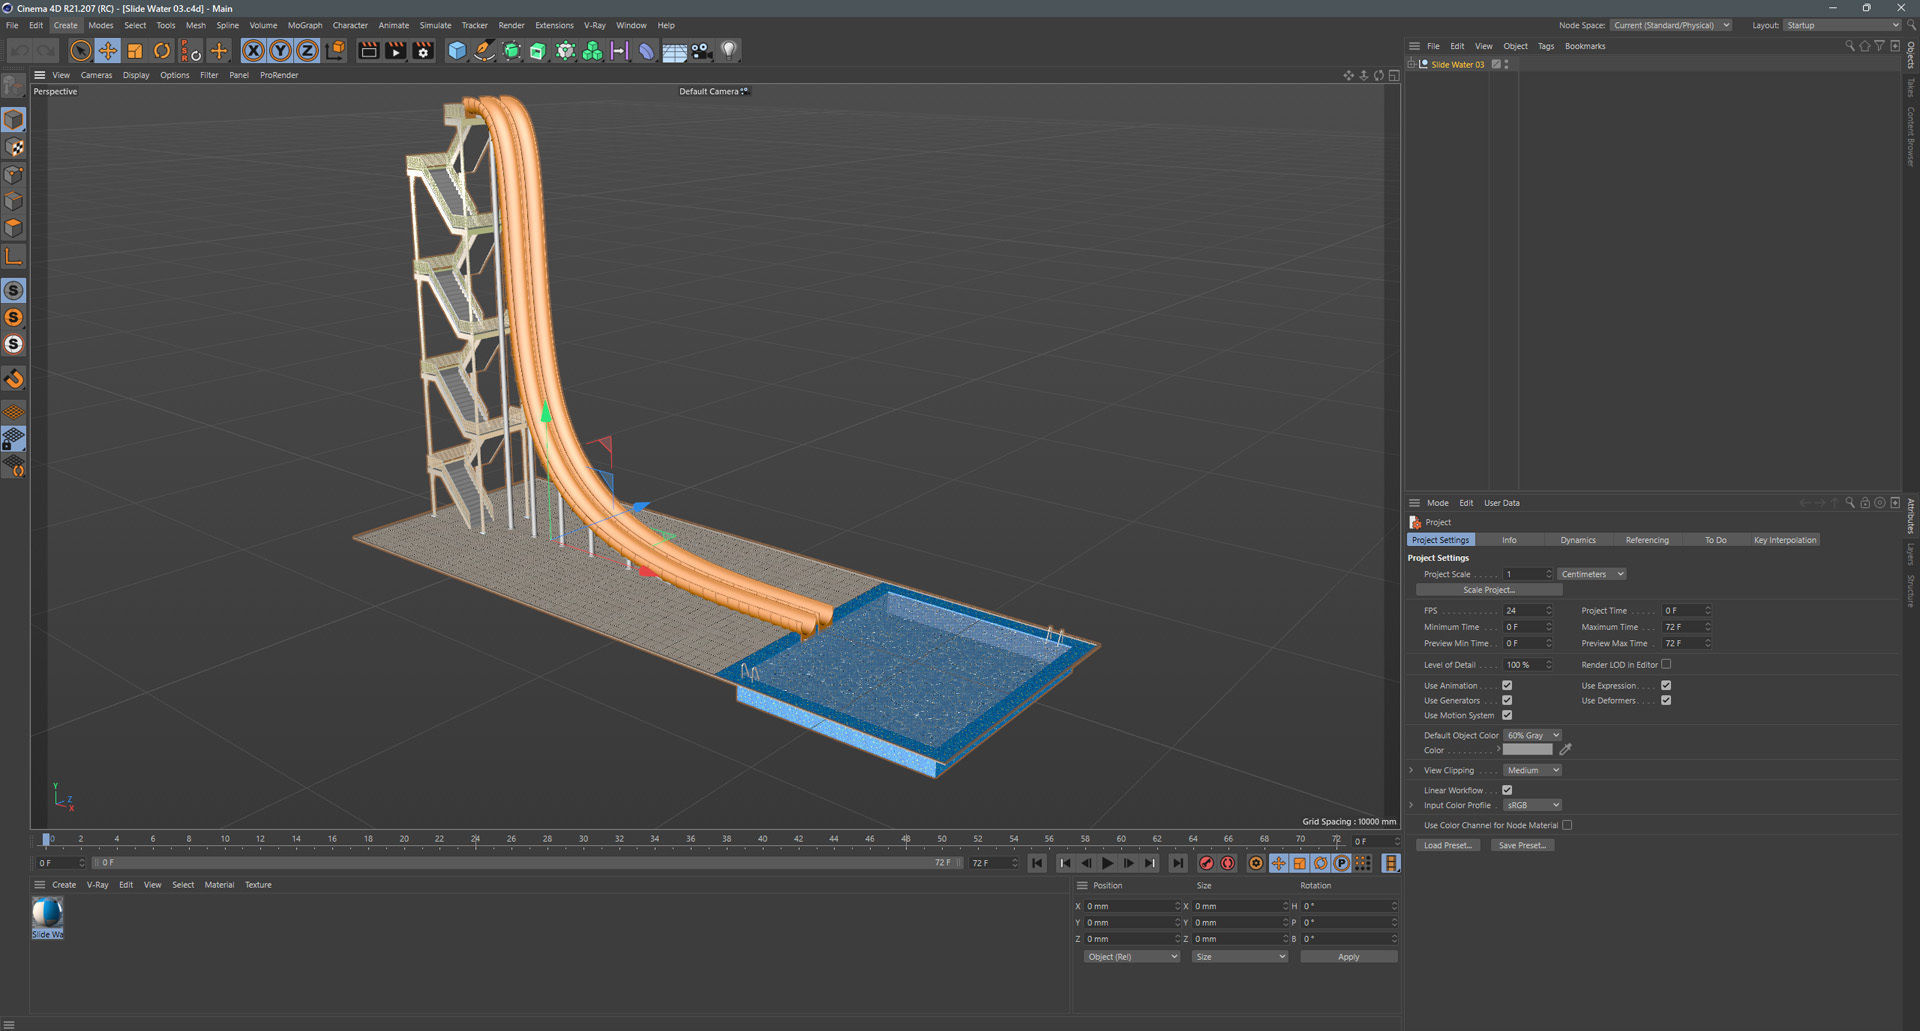Screen dimensions: 1920x1031
Task: Open Input Color Profile sRGB dropdown
Action: click(1533, 806)
